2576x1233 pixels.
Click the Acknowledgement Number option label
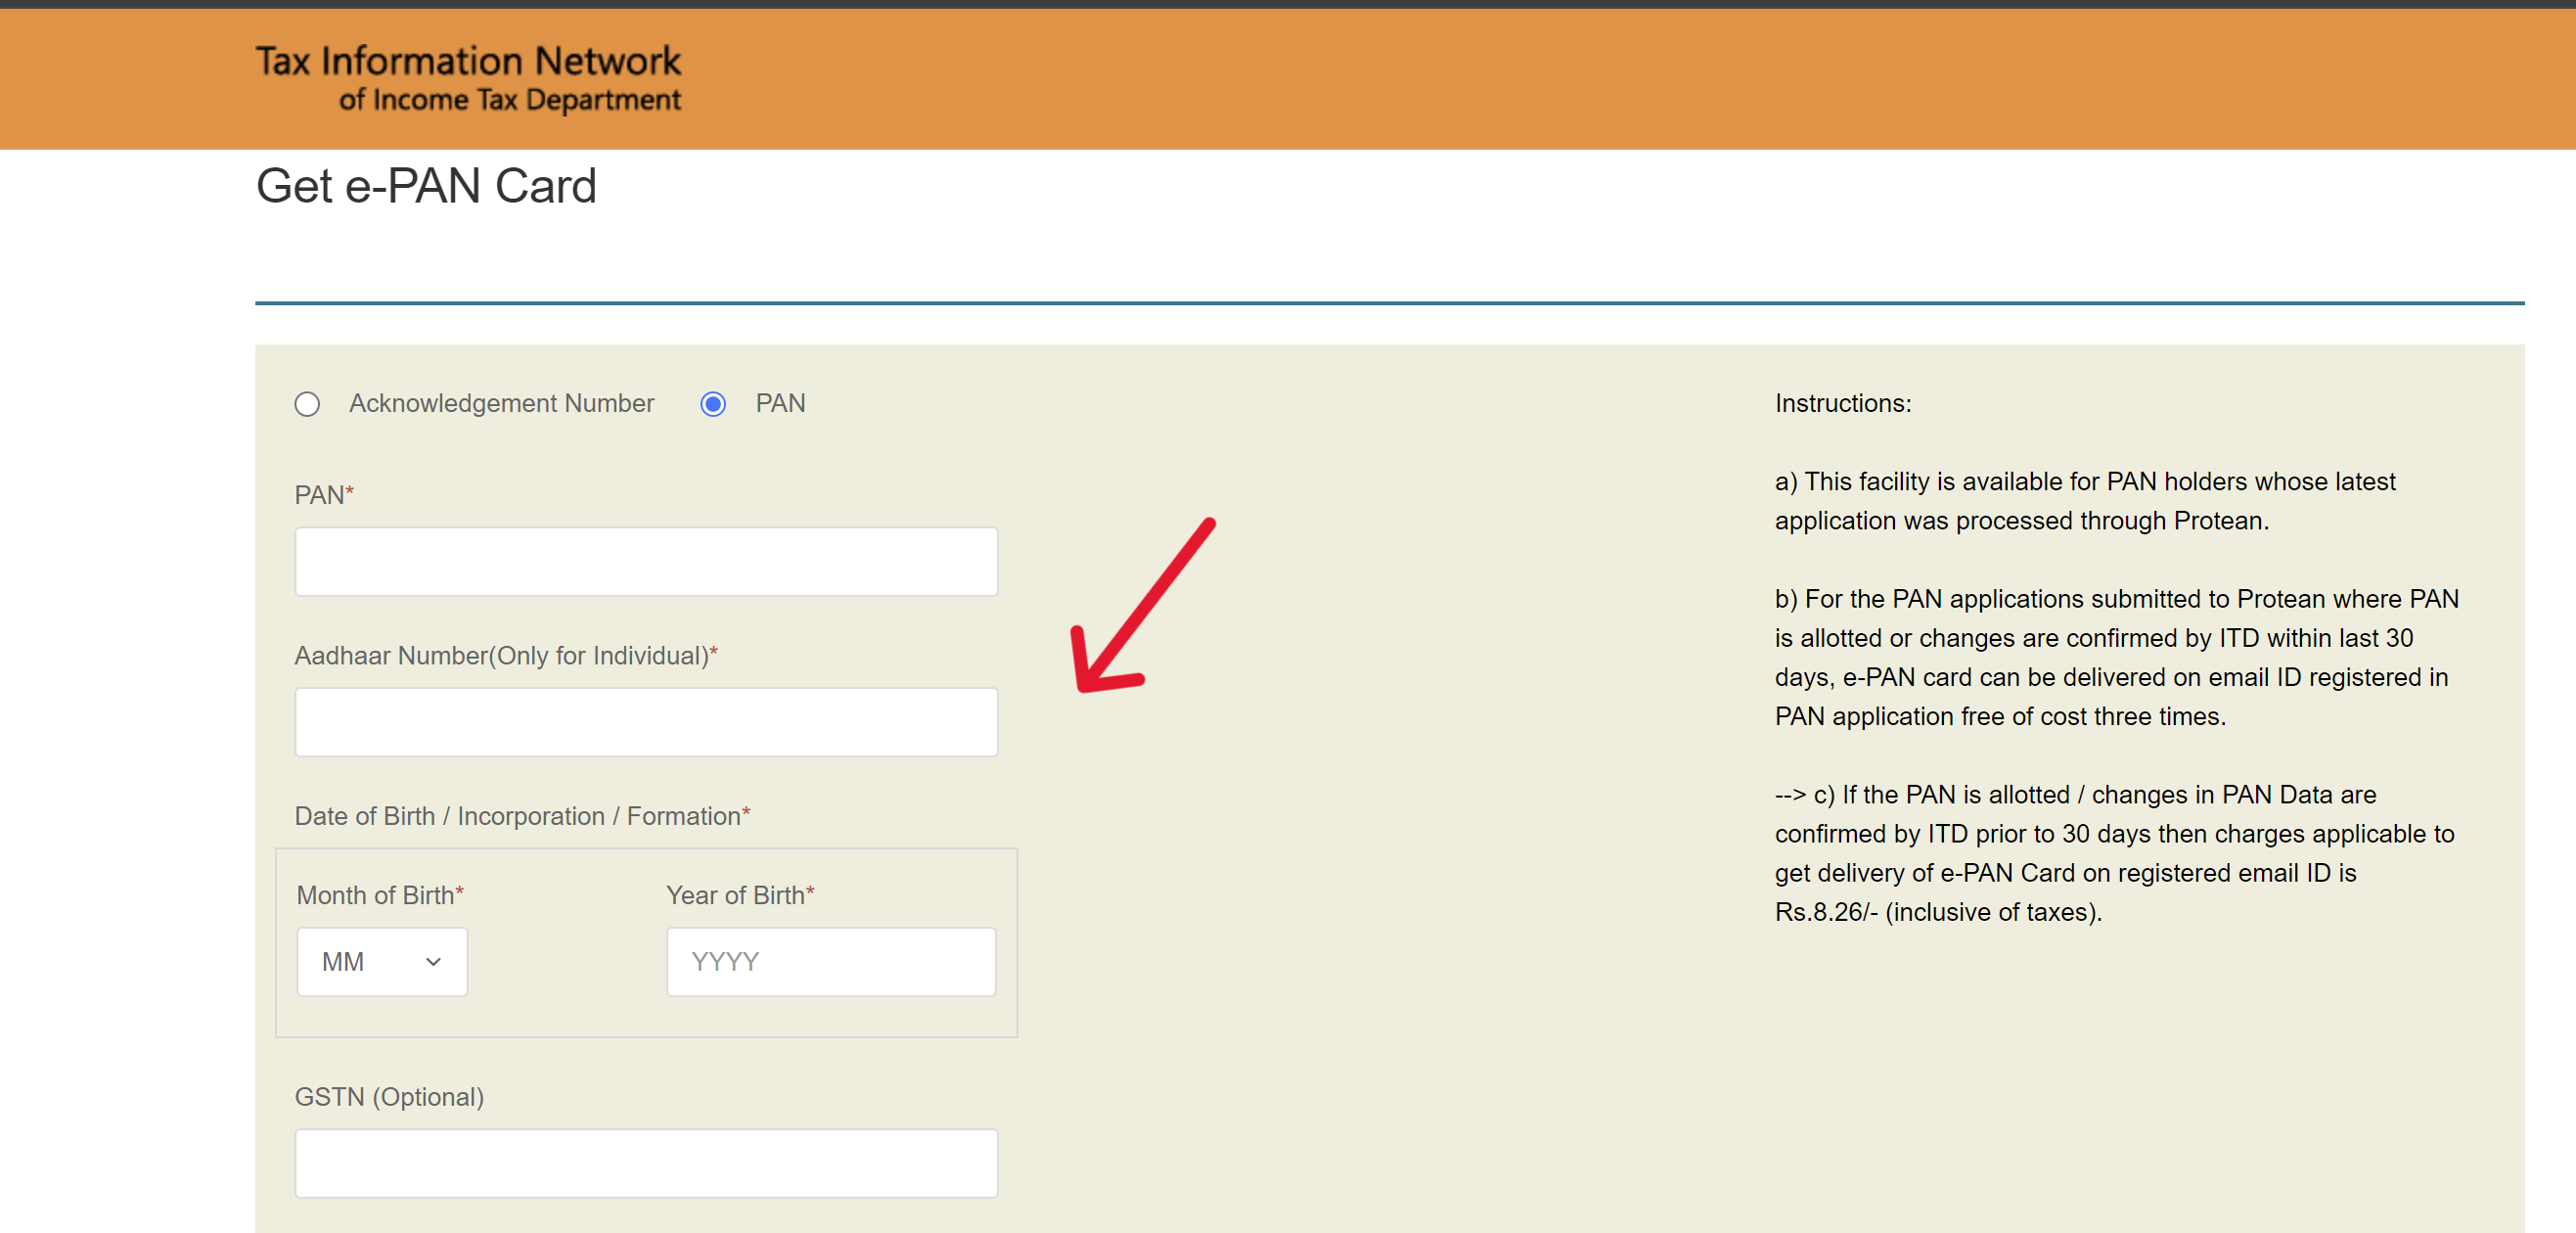pos(501,403)
